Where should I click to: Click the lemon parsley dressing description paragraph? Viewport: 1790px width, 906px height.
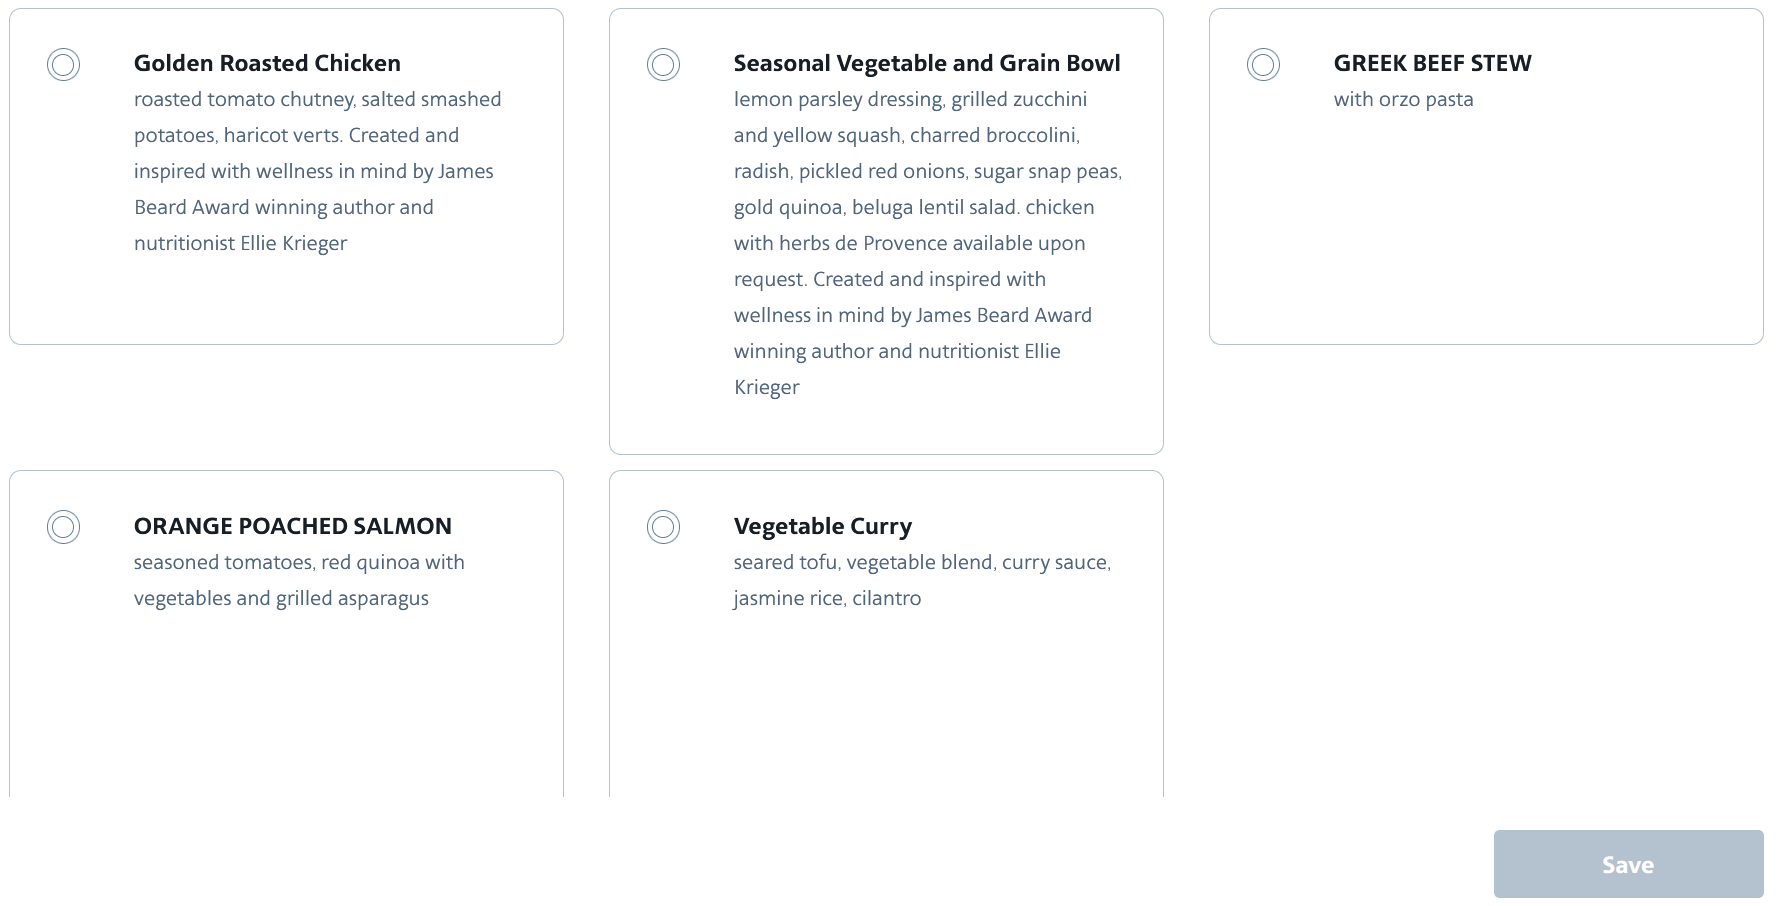928,243
